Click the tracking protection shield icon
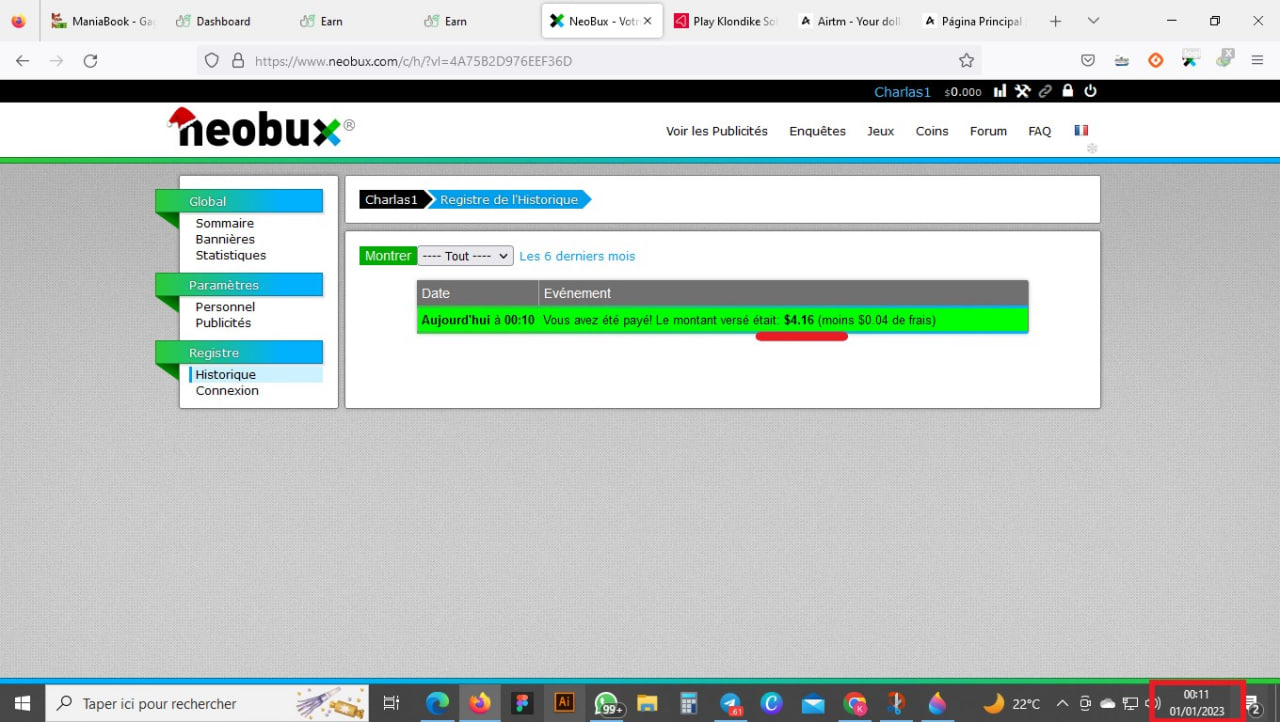 click(x=211, y=61)
